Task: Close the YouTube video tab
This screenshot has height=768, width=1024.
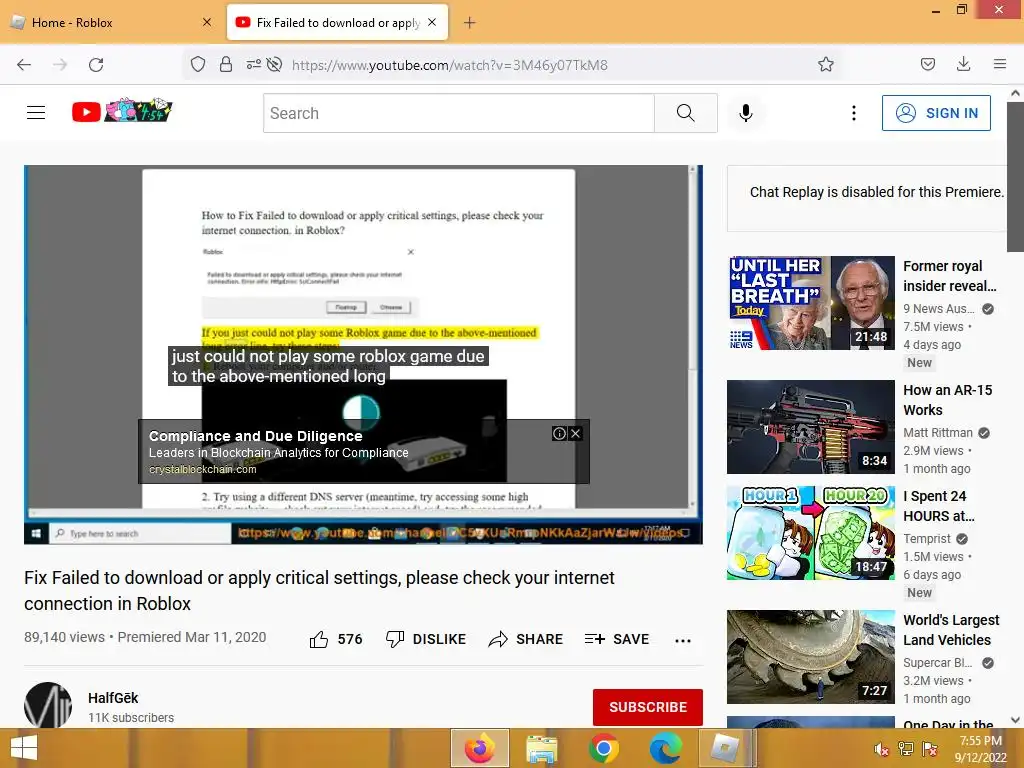Action: click(x=432, y=22)
